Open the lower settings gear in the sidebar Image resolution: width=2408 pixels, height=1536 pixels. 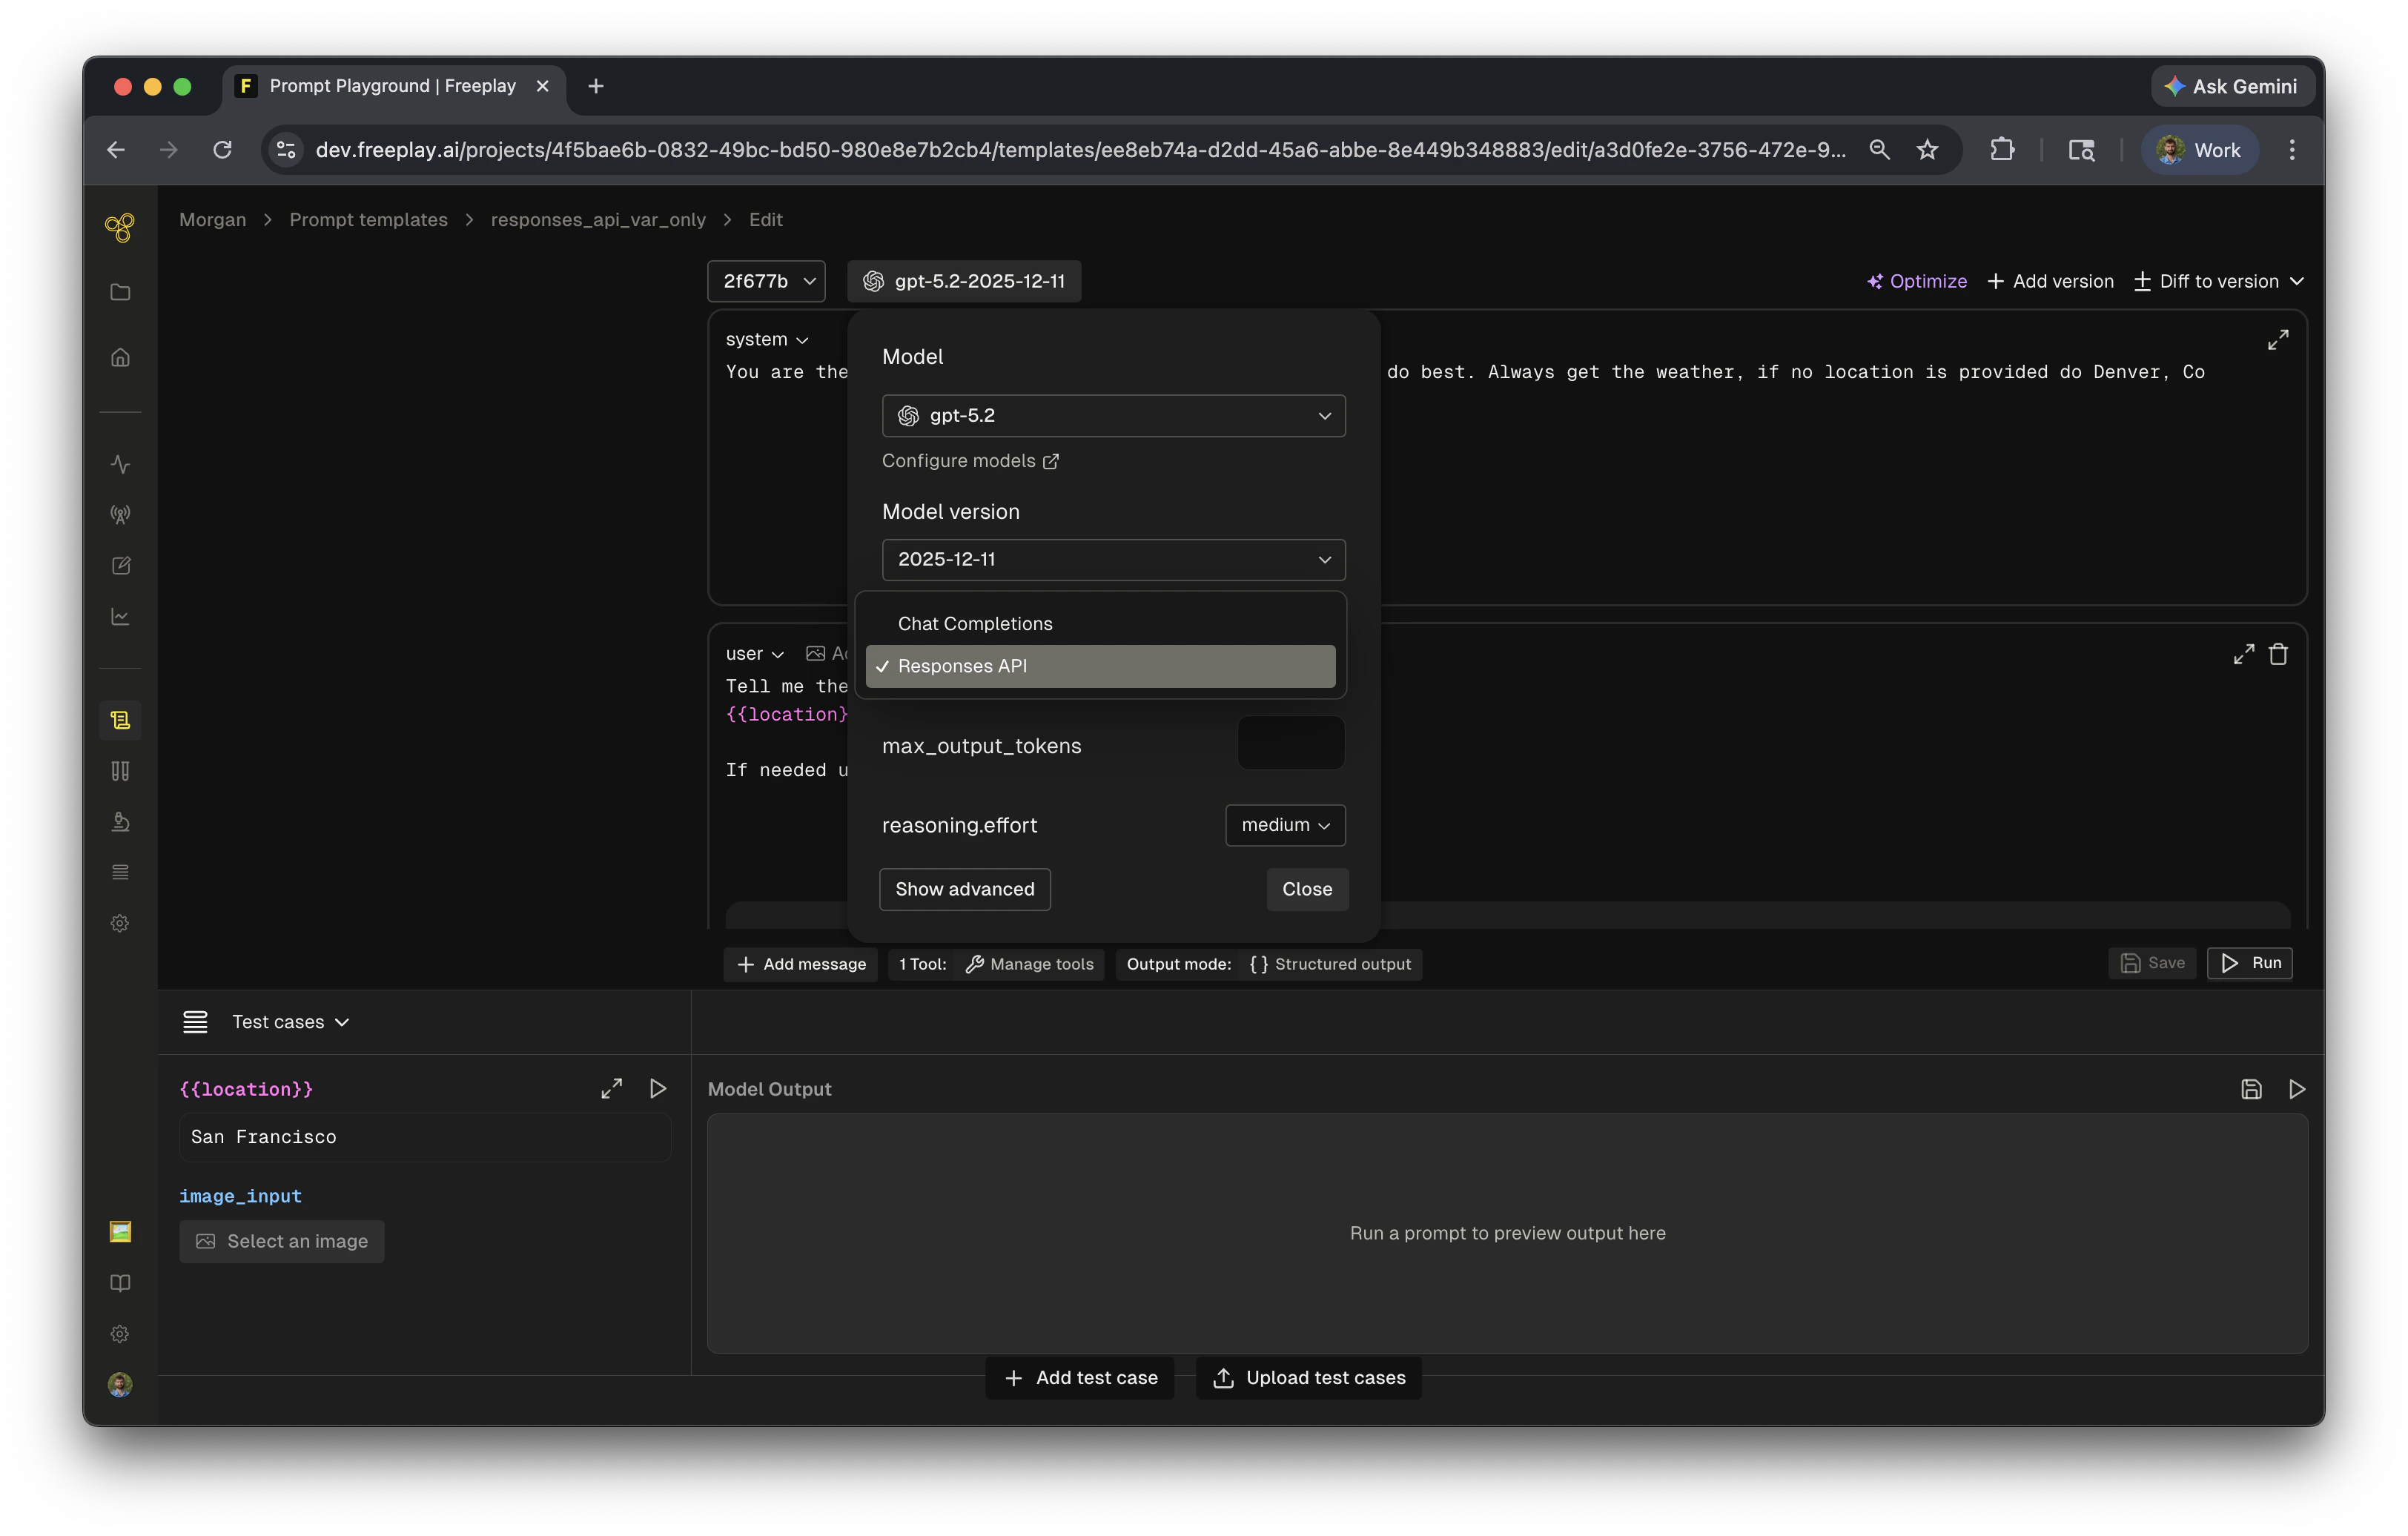point(120,1334)
